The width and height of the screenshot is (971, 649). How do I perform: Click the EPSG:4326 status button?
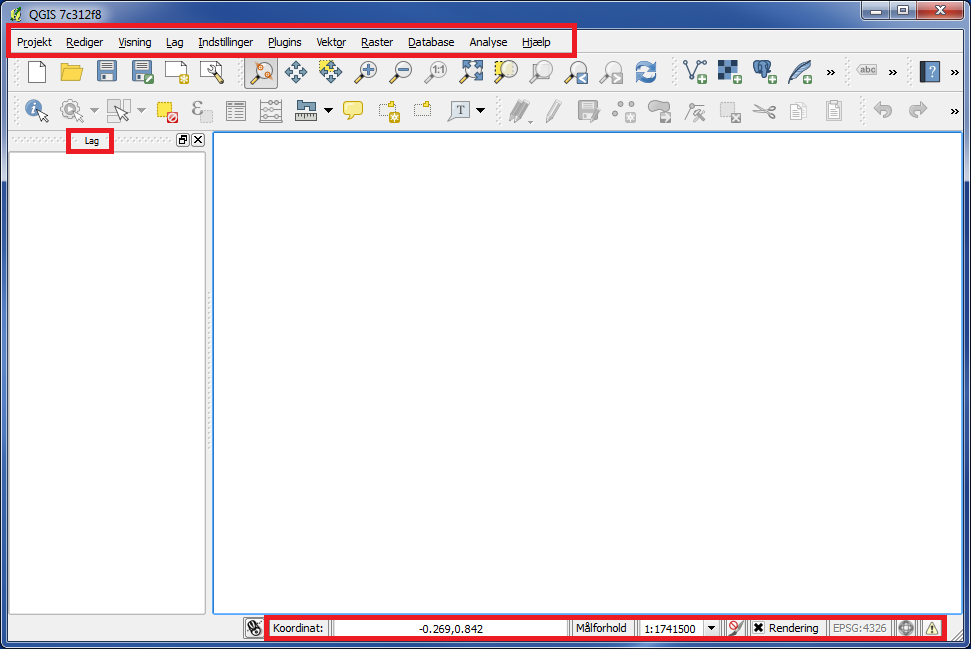860,628
